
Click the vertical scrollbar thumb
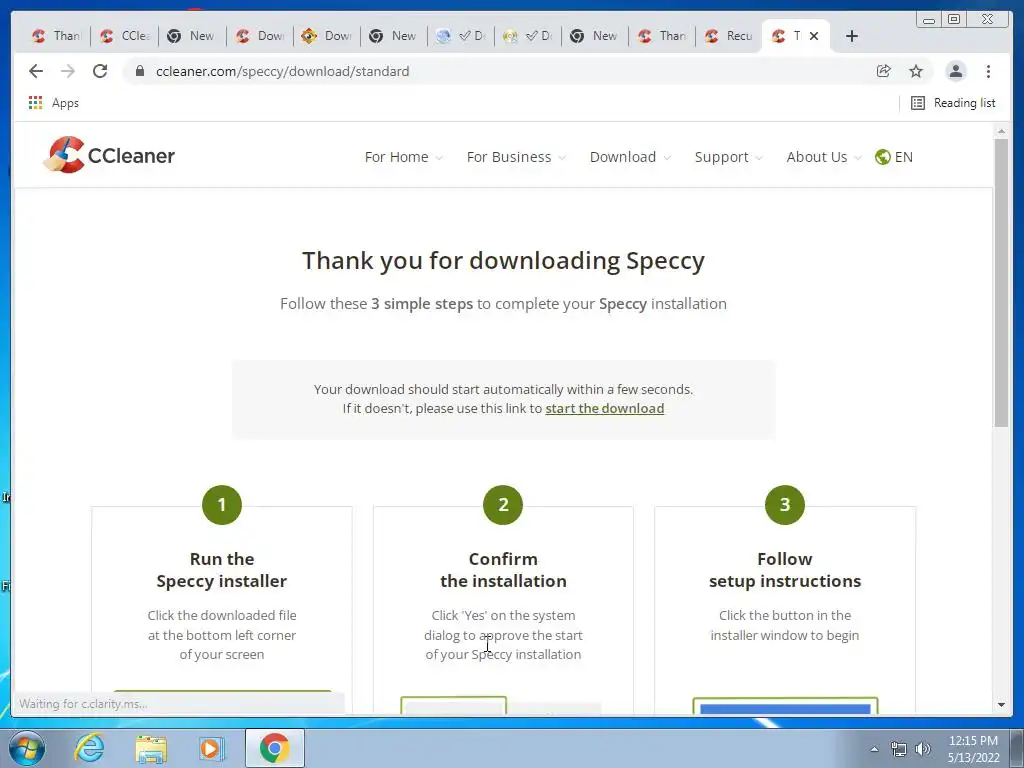click(x=1001, y=283)
